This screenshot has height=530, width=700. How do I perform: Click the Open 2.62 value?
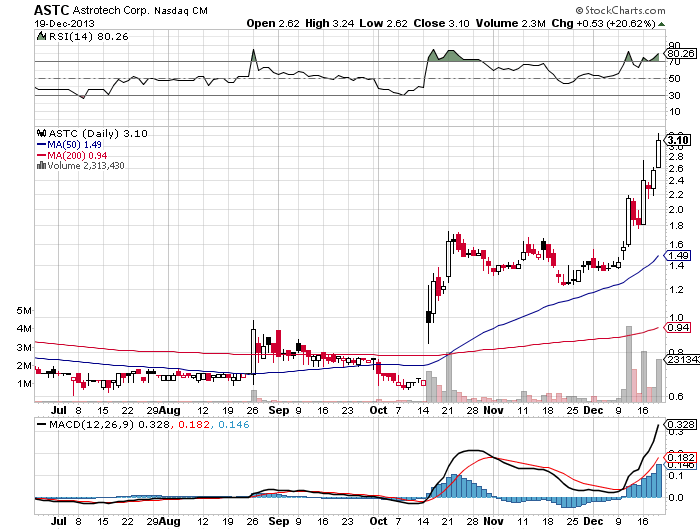(273, 23)
